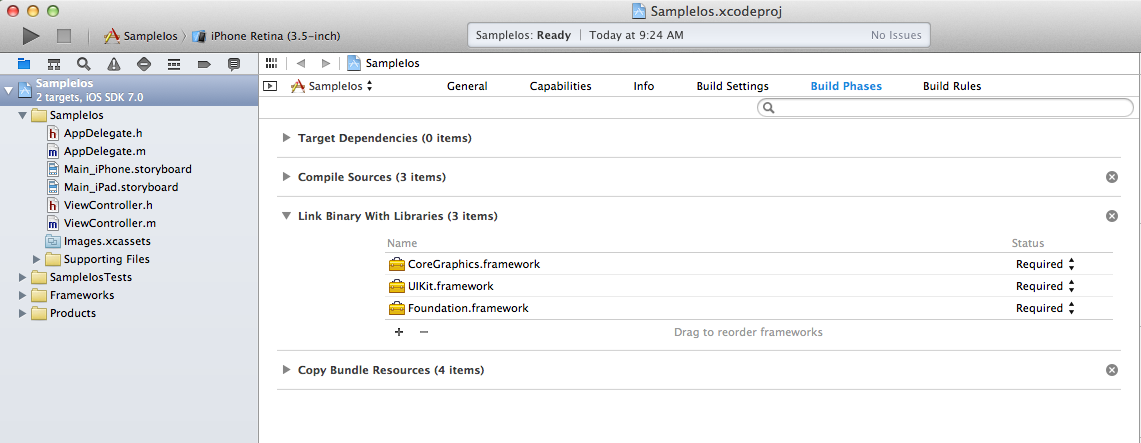The height and width of the screenshot is (443, 1141).
Task: Change UIKit.framework Required status stepper
Action: (1071, 286)
